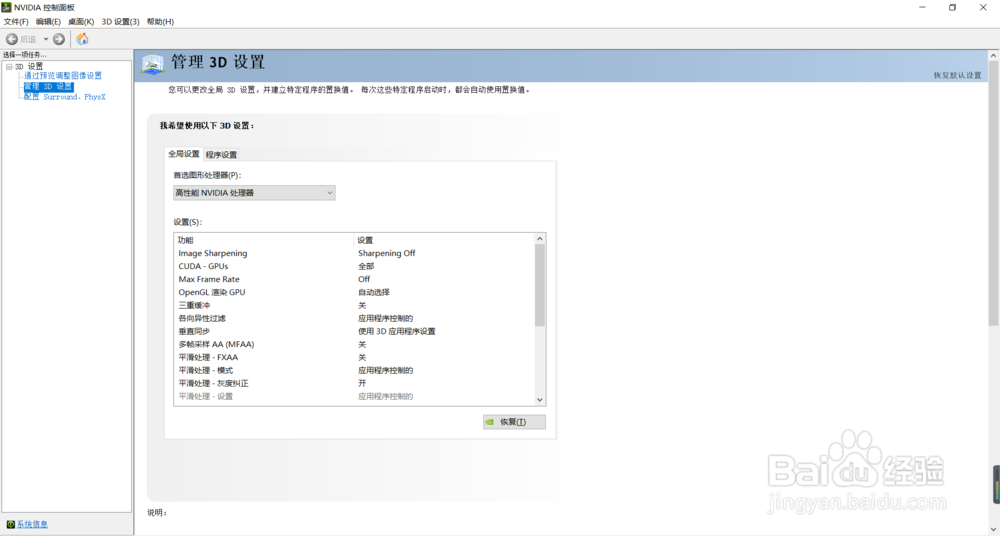Select the 平滑处理 - 模式 row

[x=355, y=371]
